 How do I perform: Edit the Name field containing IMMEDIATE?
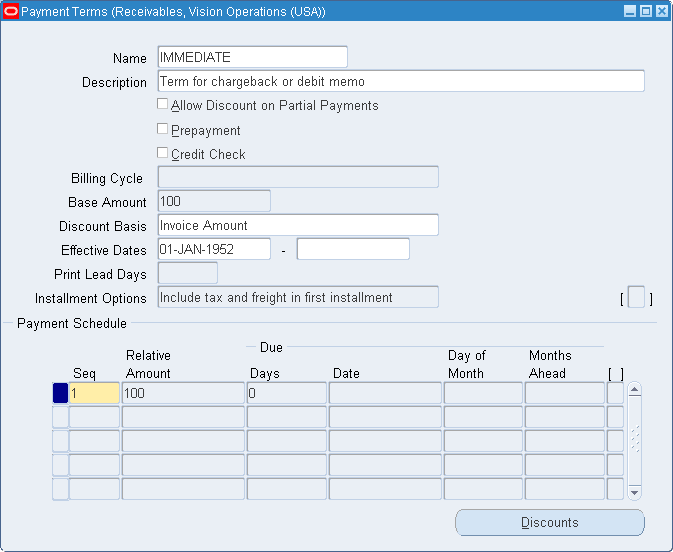252,57
